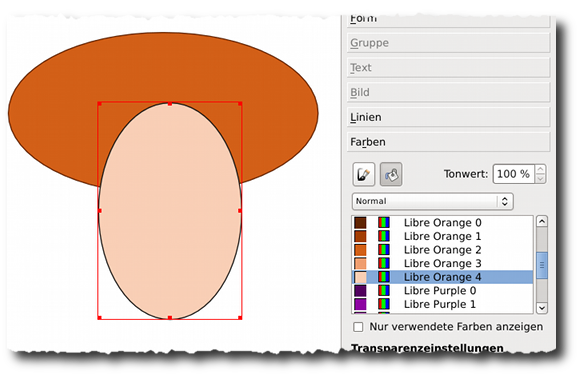The width and height of the screenshot is (579, 378).
Task: Decrease Tonwert using the down stepper arrow
Action: click(x=540, y=179)
